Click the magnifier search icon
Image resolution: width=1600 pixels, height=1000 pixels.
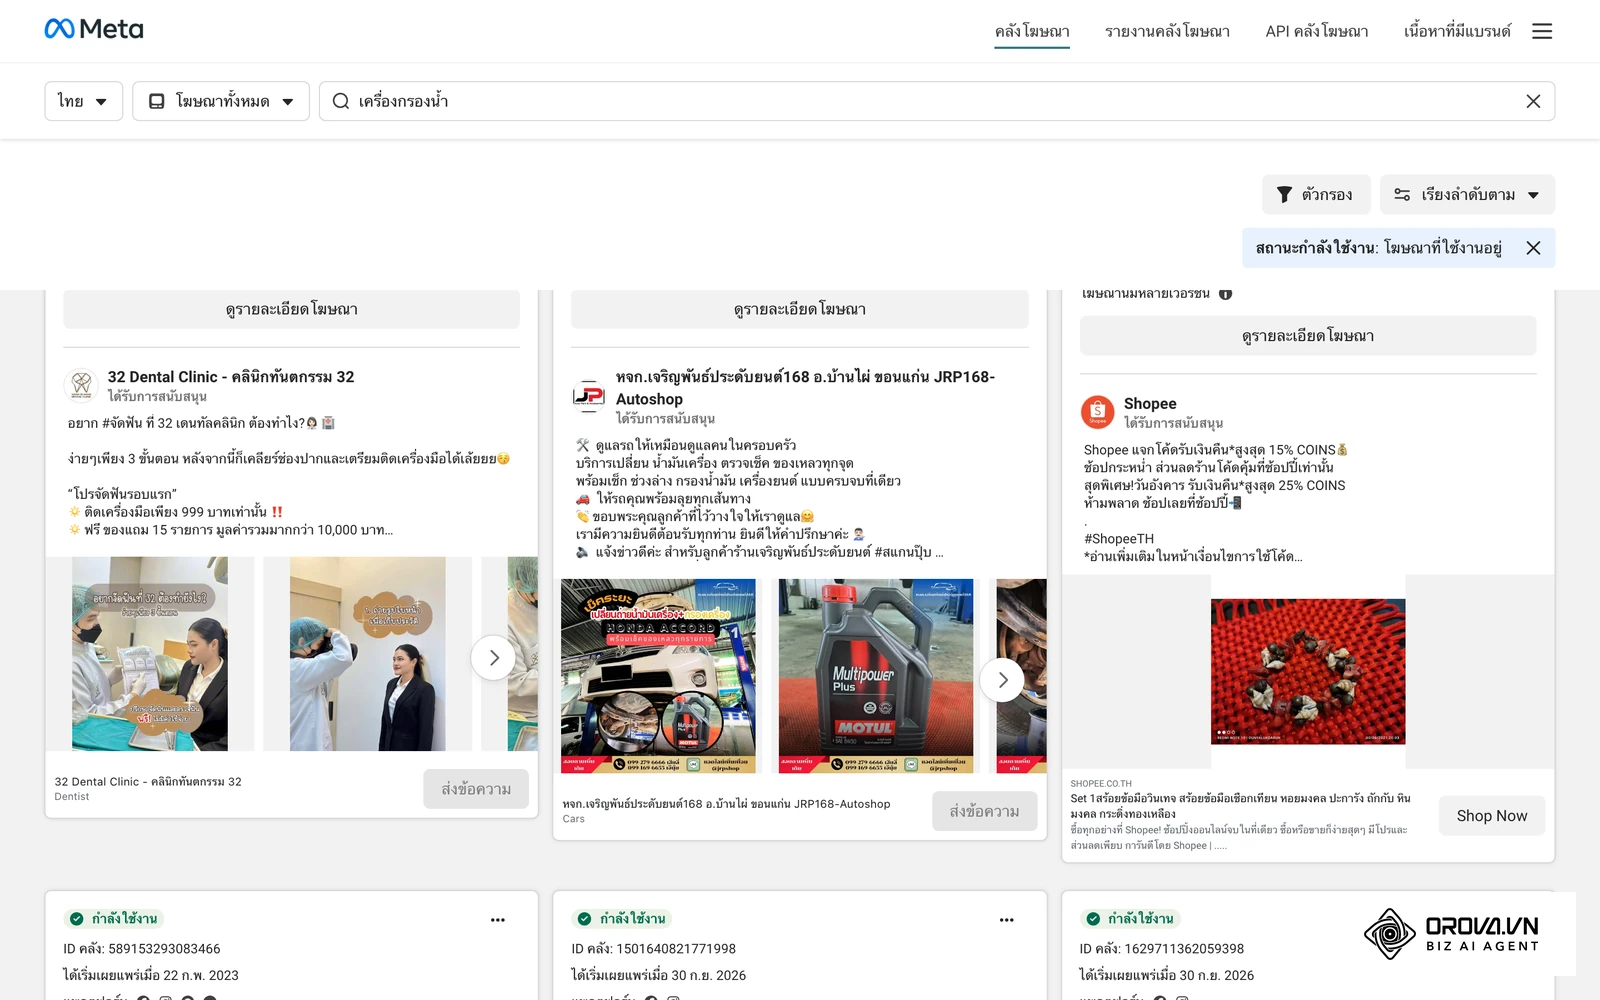click(x=341, y=101)
